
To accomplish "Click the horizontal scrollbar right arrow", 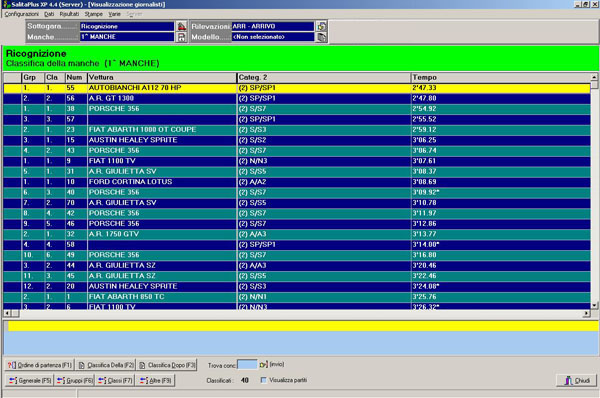I will 586,313.
